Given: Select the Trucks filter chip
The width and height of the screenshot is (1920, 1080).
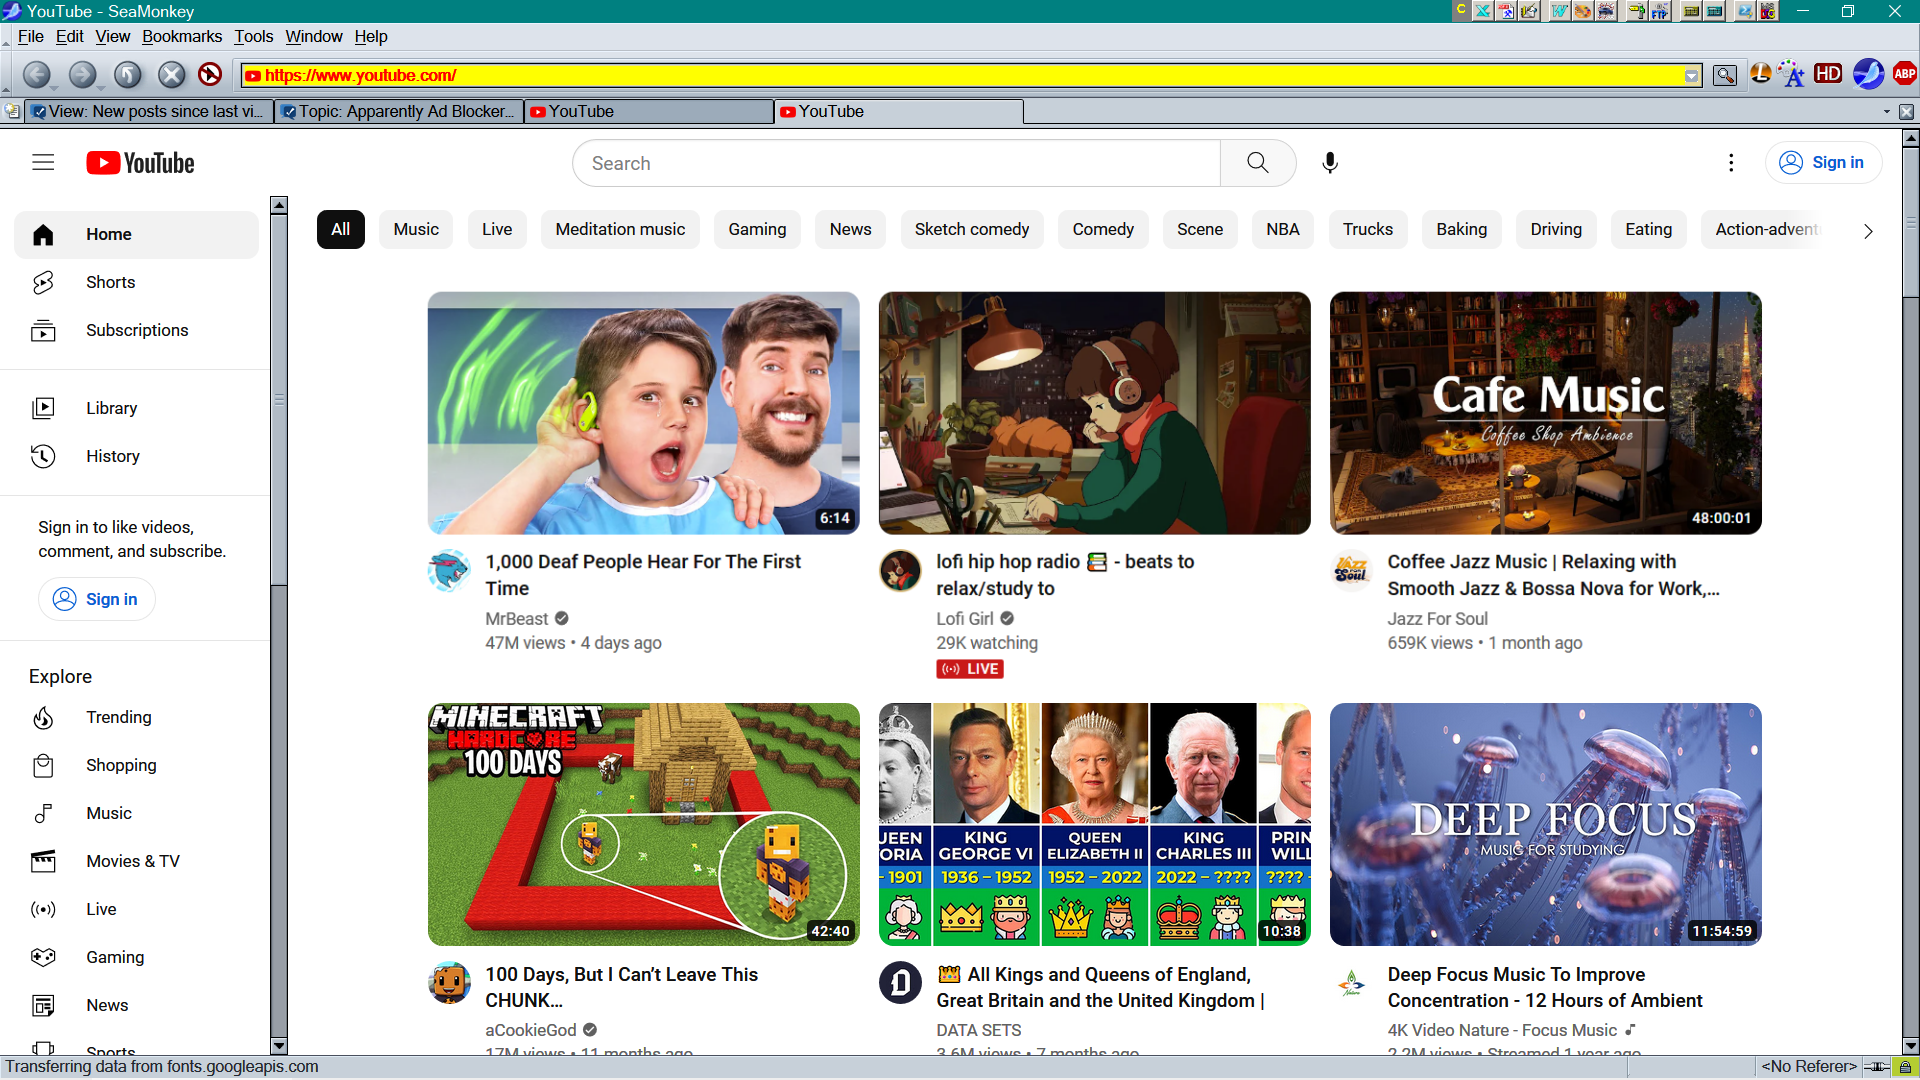Looking at the screenshot, I should [x=1368, y=229].
